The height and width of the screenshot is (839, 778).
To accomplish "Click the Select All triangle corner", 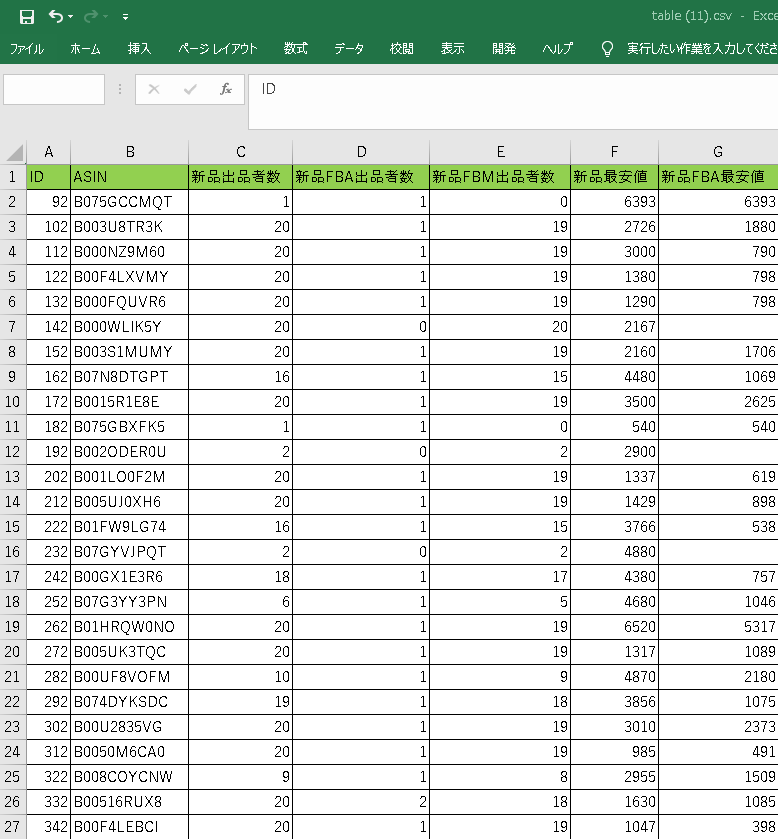I will tap(14, 153).
